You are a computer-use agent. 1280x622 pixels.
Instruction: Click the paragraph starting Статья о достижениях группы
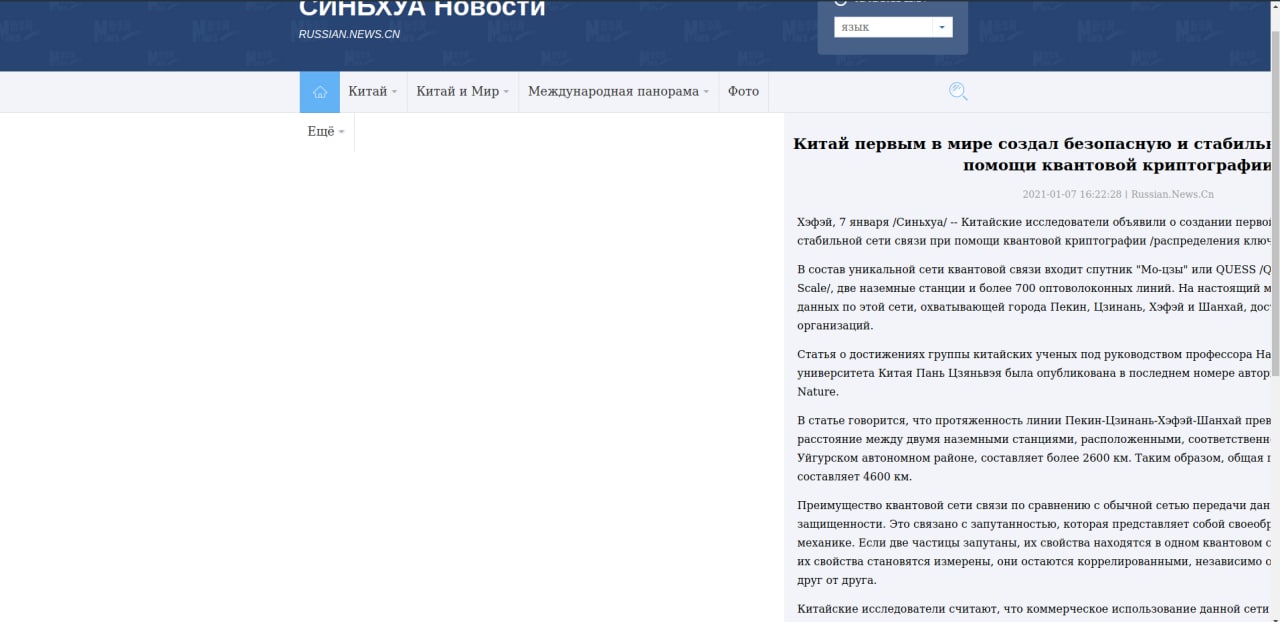point(1034,373)
